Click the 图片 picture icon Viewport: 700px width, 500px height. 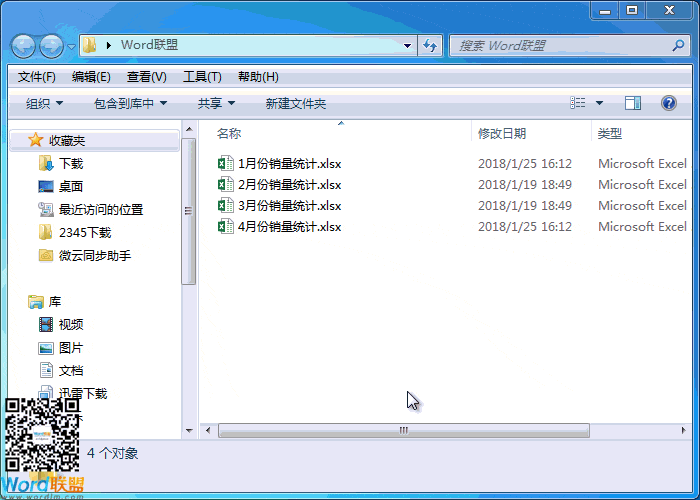click(46, 348)
